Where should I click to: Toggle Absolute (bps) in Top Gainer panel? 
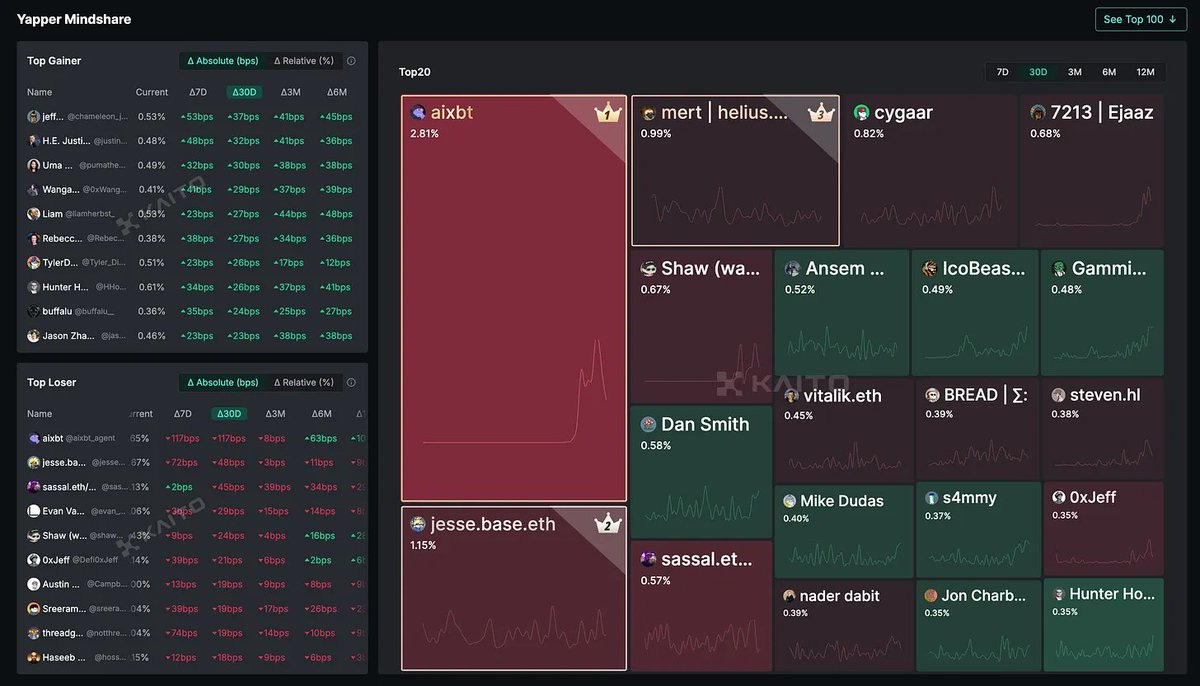(x=223, y=61)
